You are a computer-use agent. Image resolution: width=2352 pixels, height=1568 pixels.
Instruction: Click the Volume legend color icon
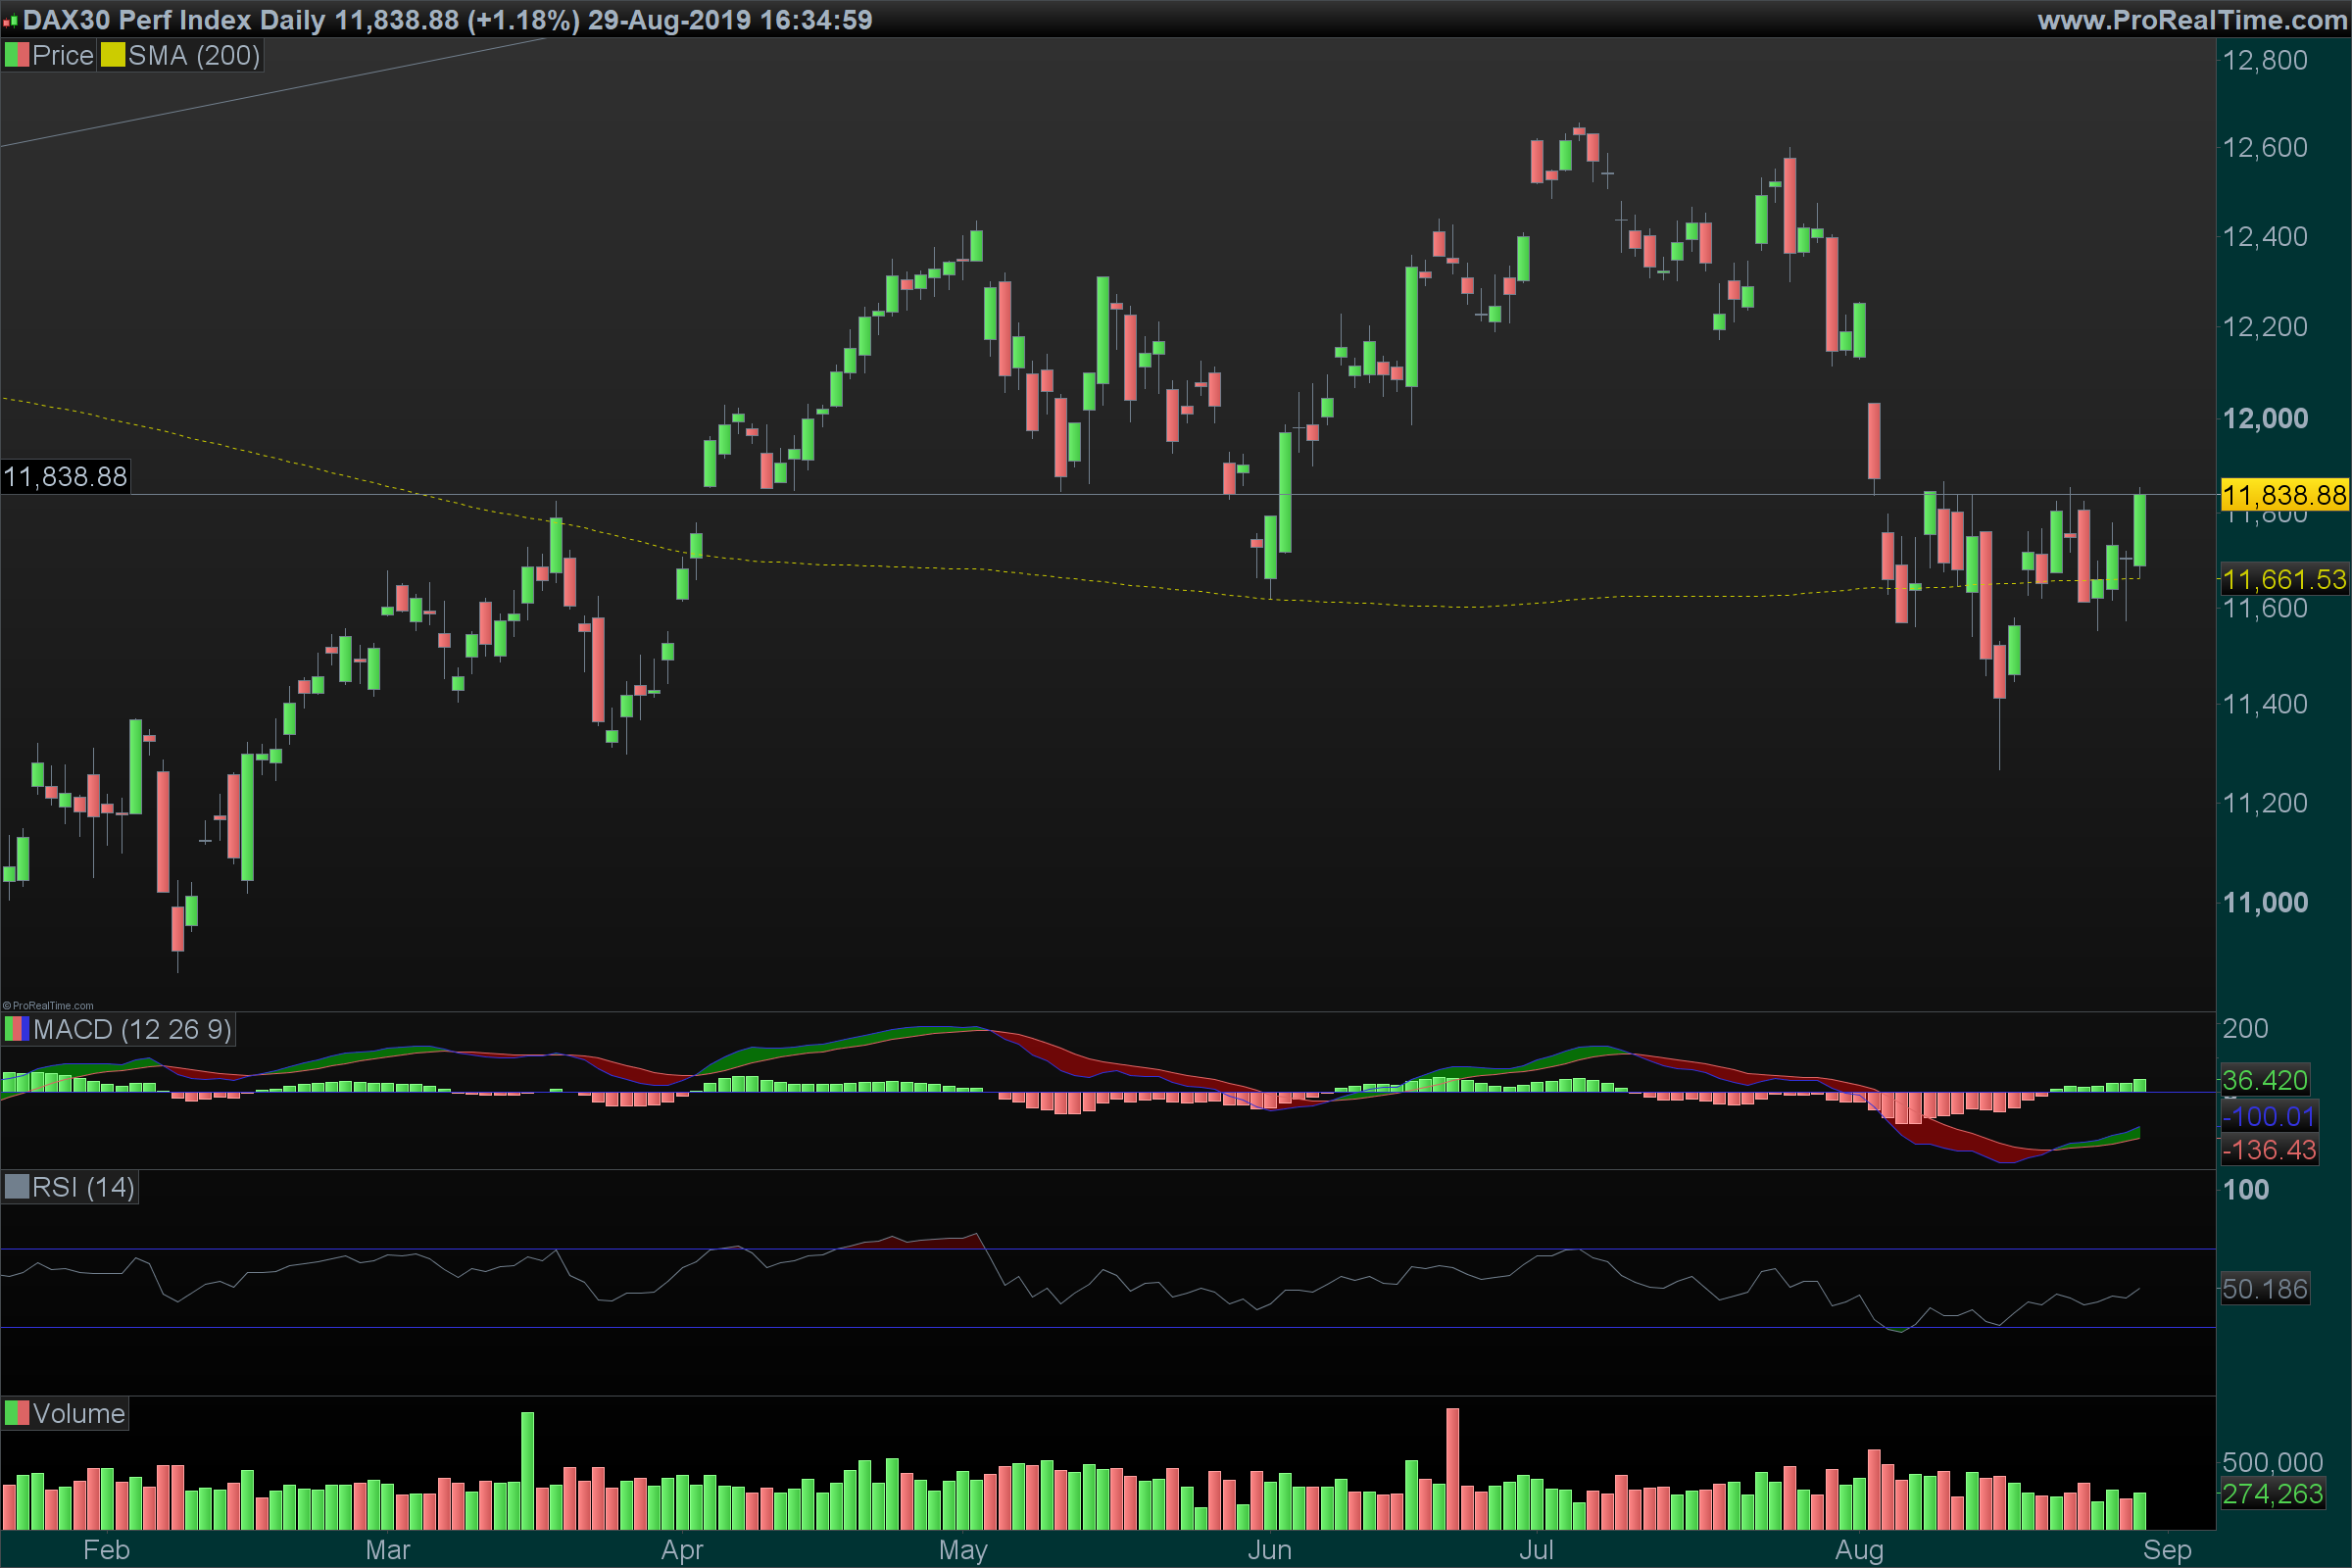click(x=17, y=1413)
